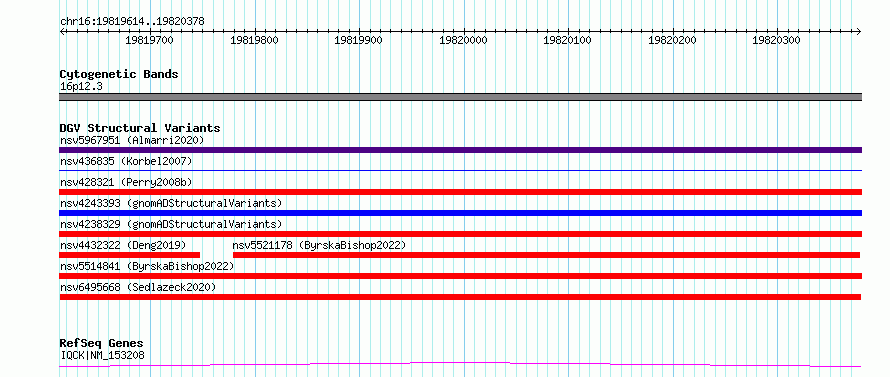Open variant nsv436835 (Korbel2007) label

pyautogui.click(x=126, y=161)
